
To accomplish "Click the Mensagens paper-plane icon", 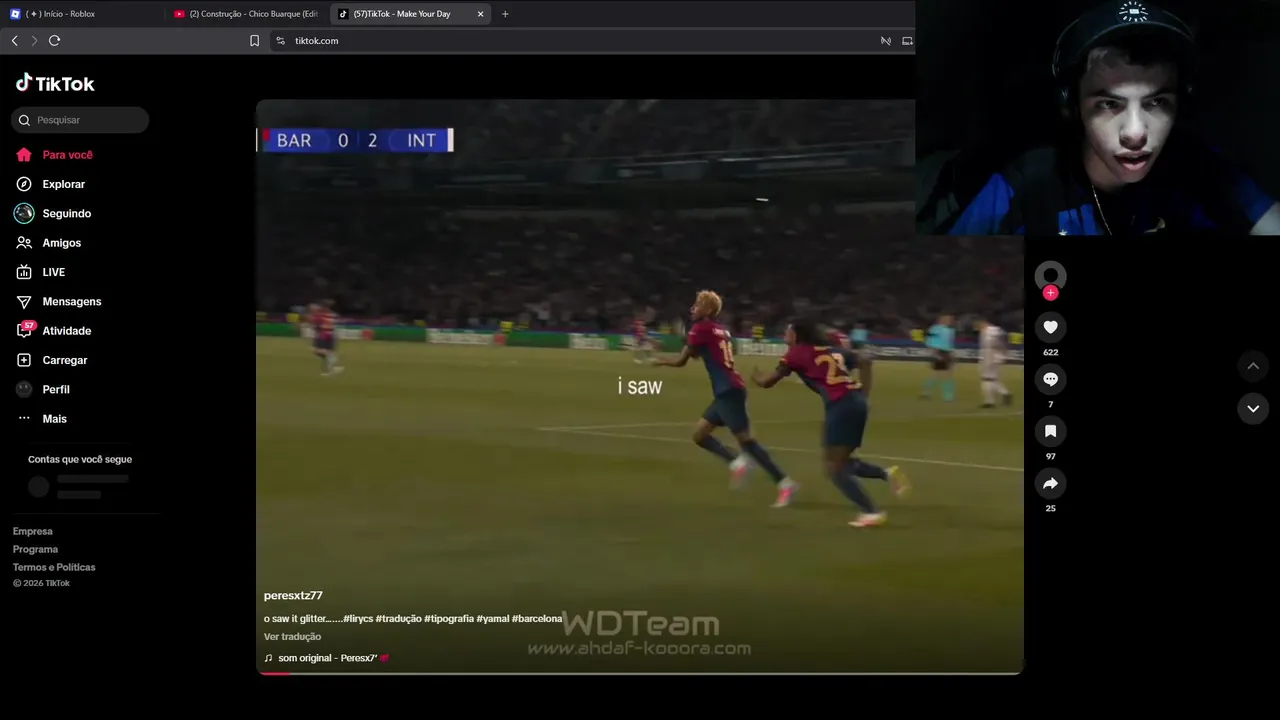I will click(x=24, y=301).
